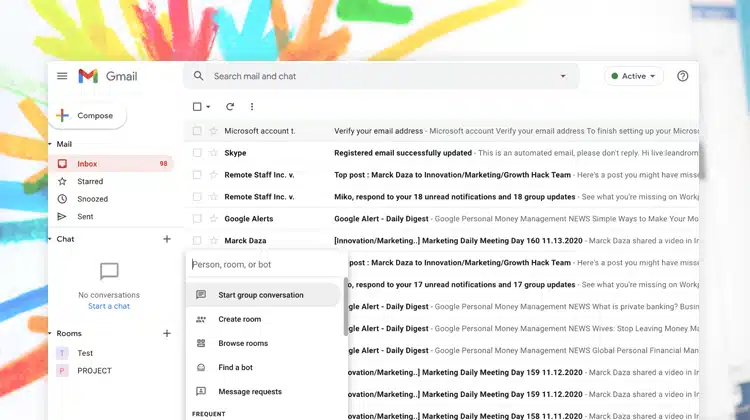This screenshot has width=750, height=420.
Task: Open search options dropdown arrow
Action: pyautogui.click(x=563, y=76)
